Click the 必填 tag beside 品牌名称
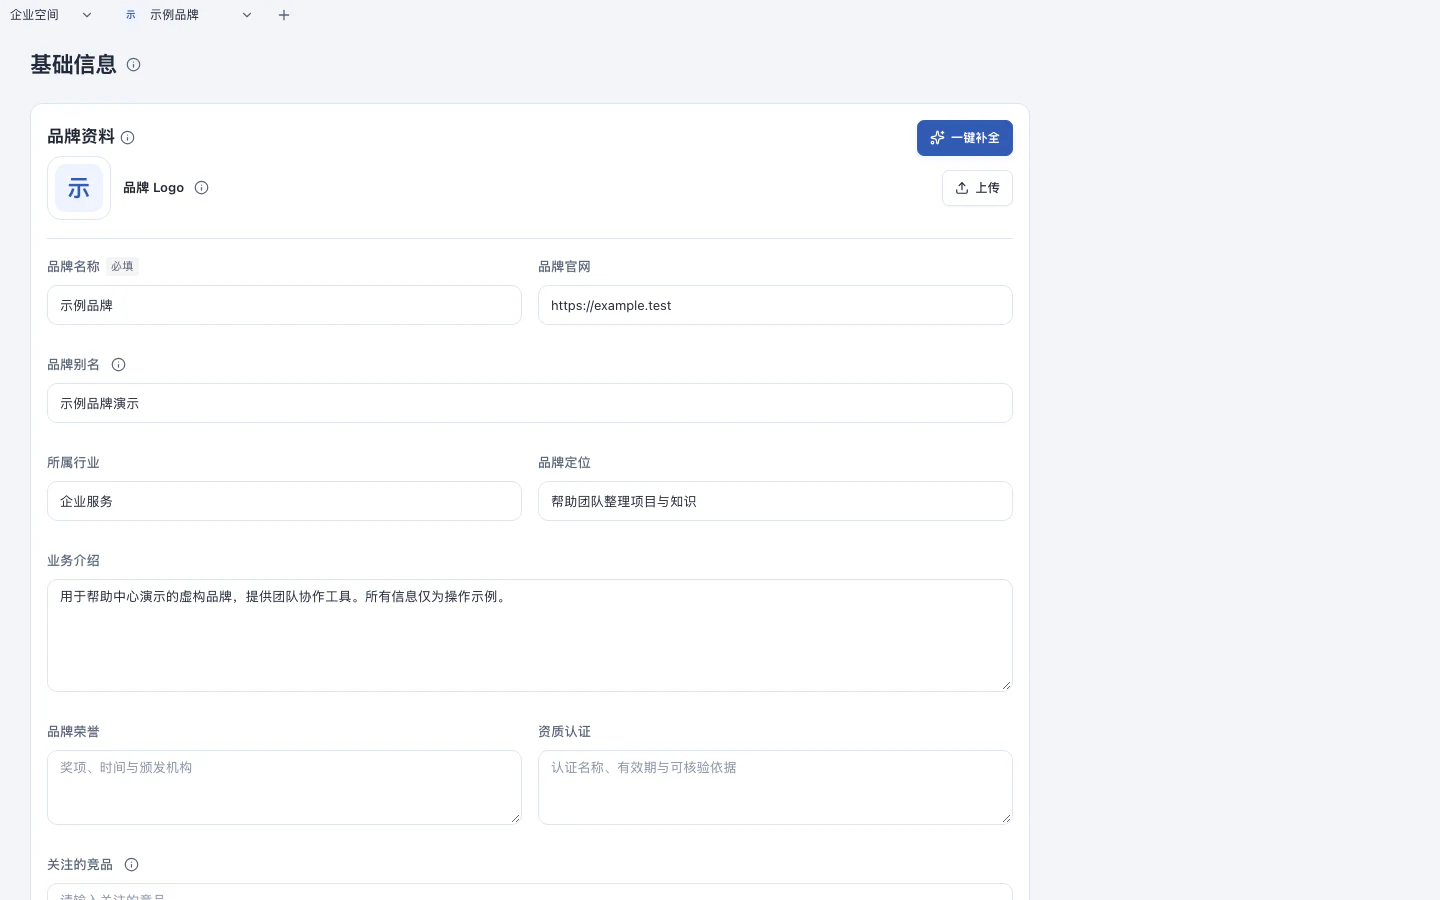 point(122,267)
